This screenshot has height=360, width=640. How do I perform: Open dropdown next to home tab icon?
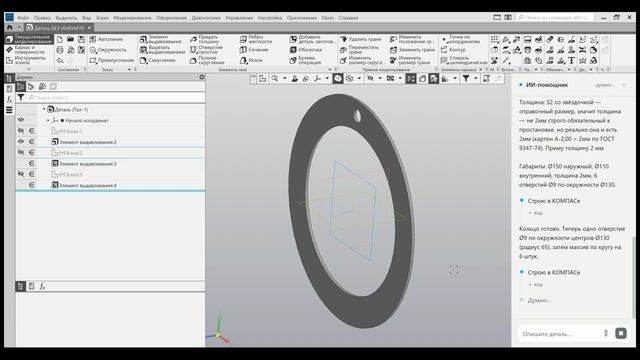(x=19, y=28)
